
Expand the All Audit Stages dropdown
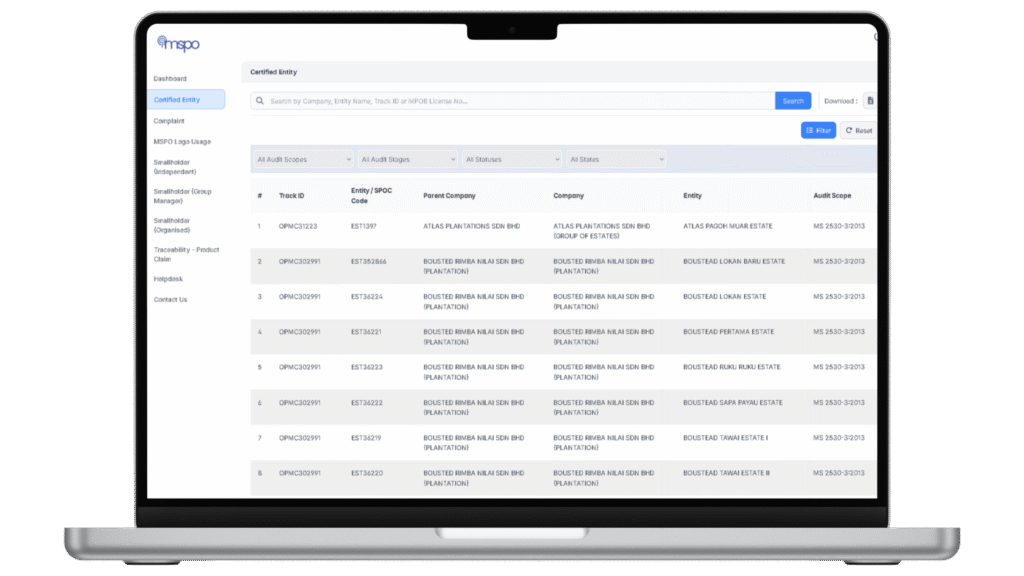click(x=407, y=159)
